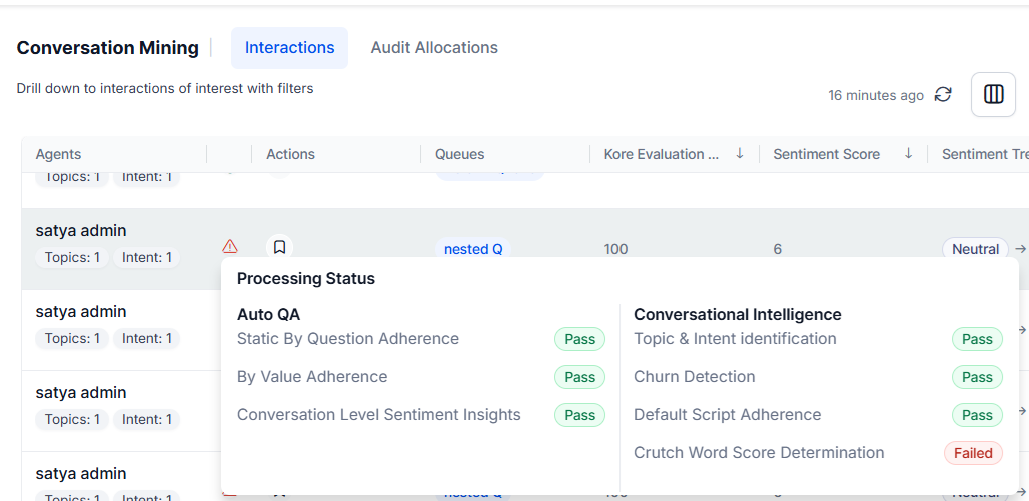The width and height of the screenshot is (1029, 501).
Task: Sort by Sentiment Score column arrow
Action: [909, 153]
